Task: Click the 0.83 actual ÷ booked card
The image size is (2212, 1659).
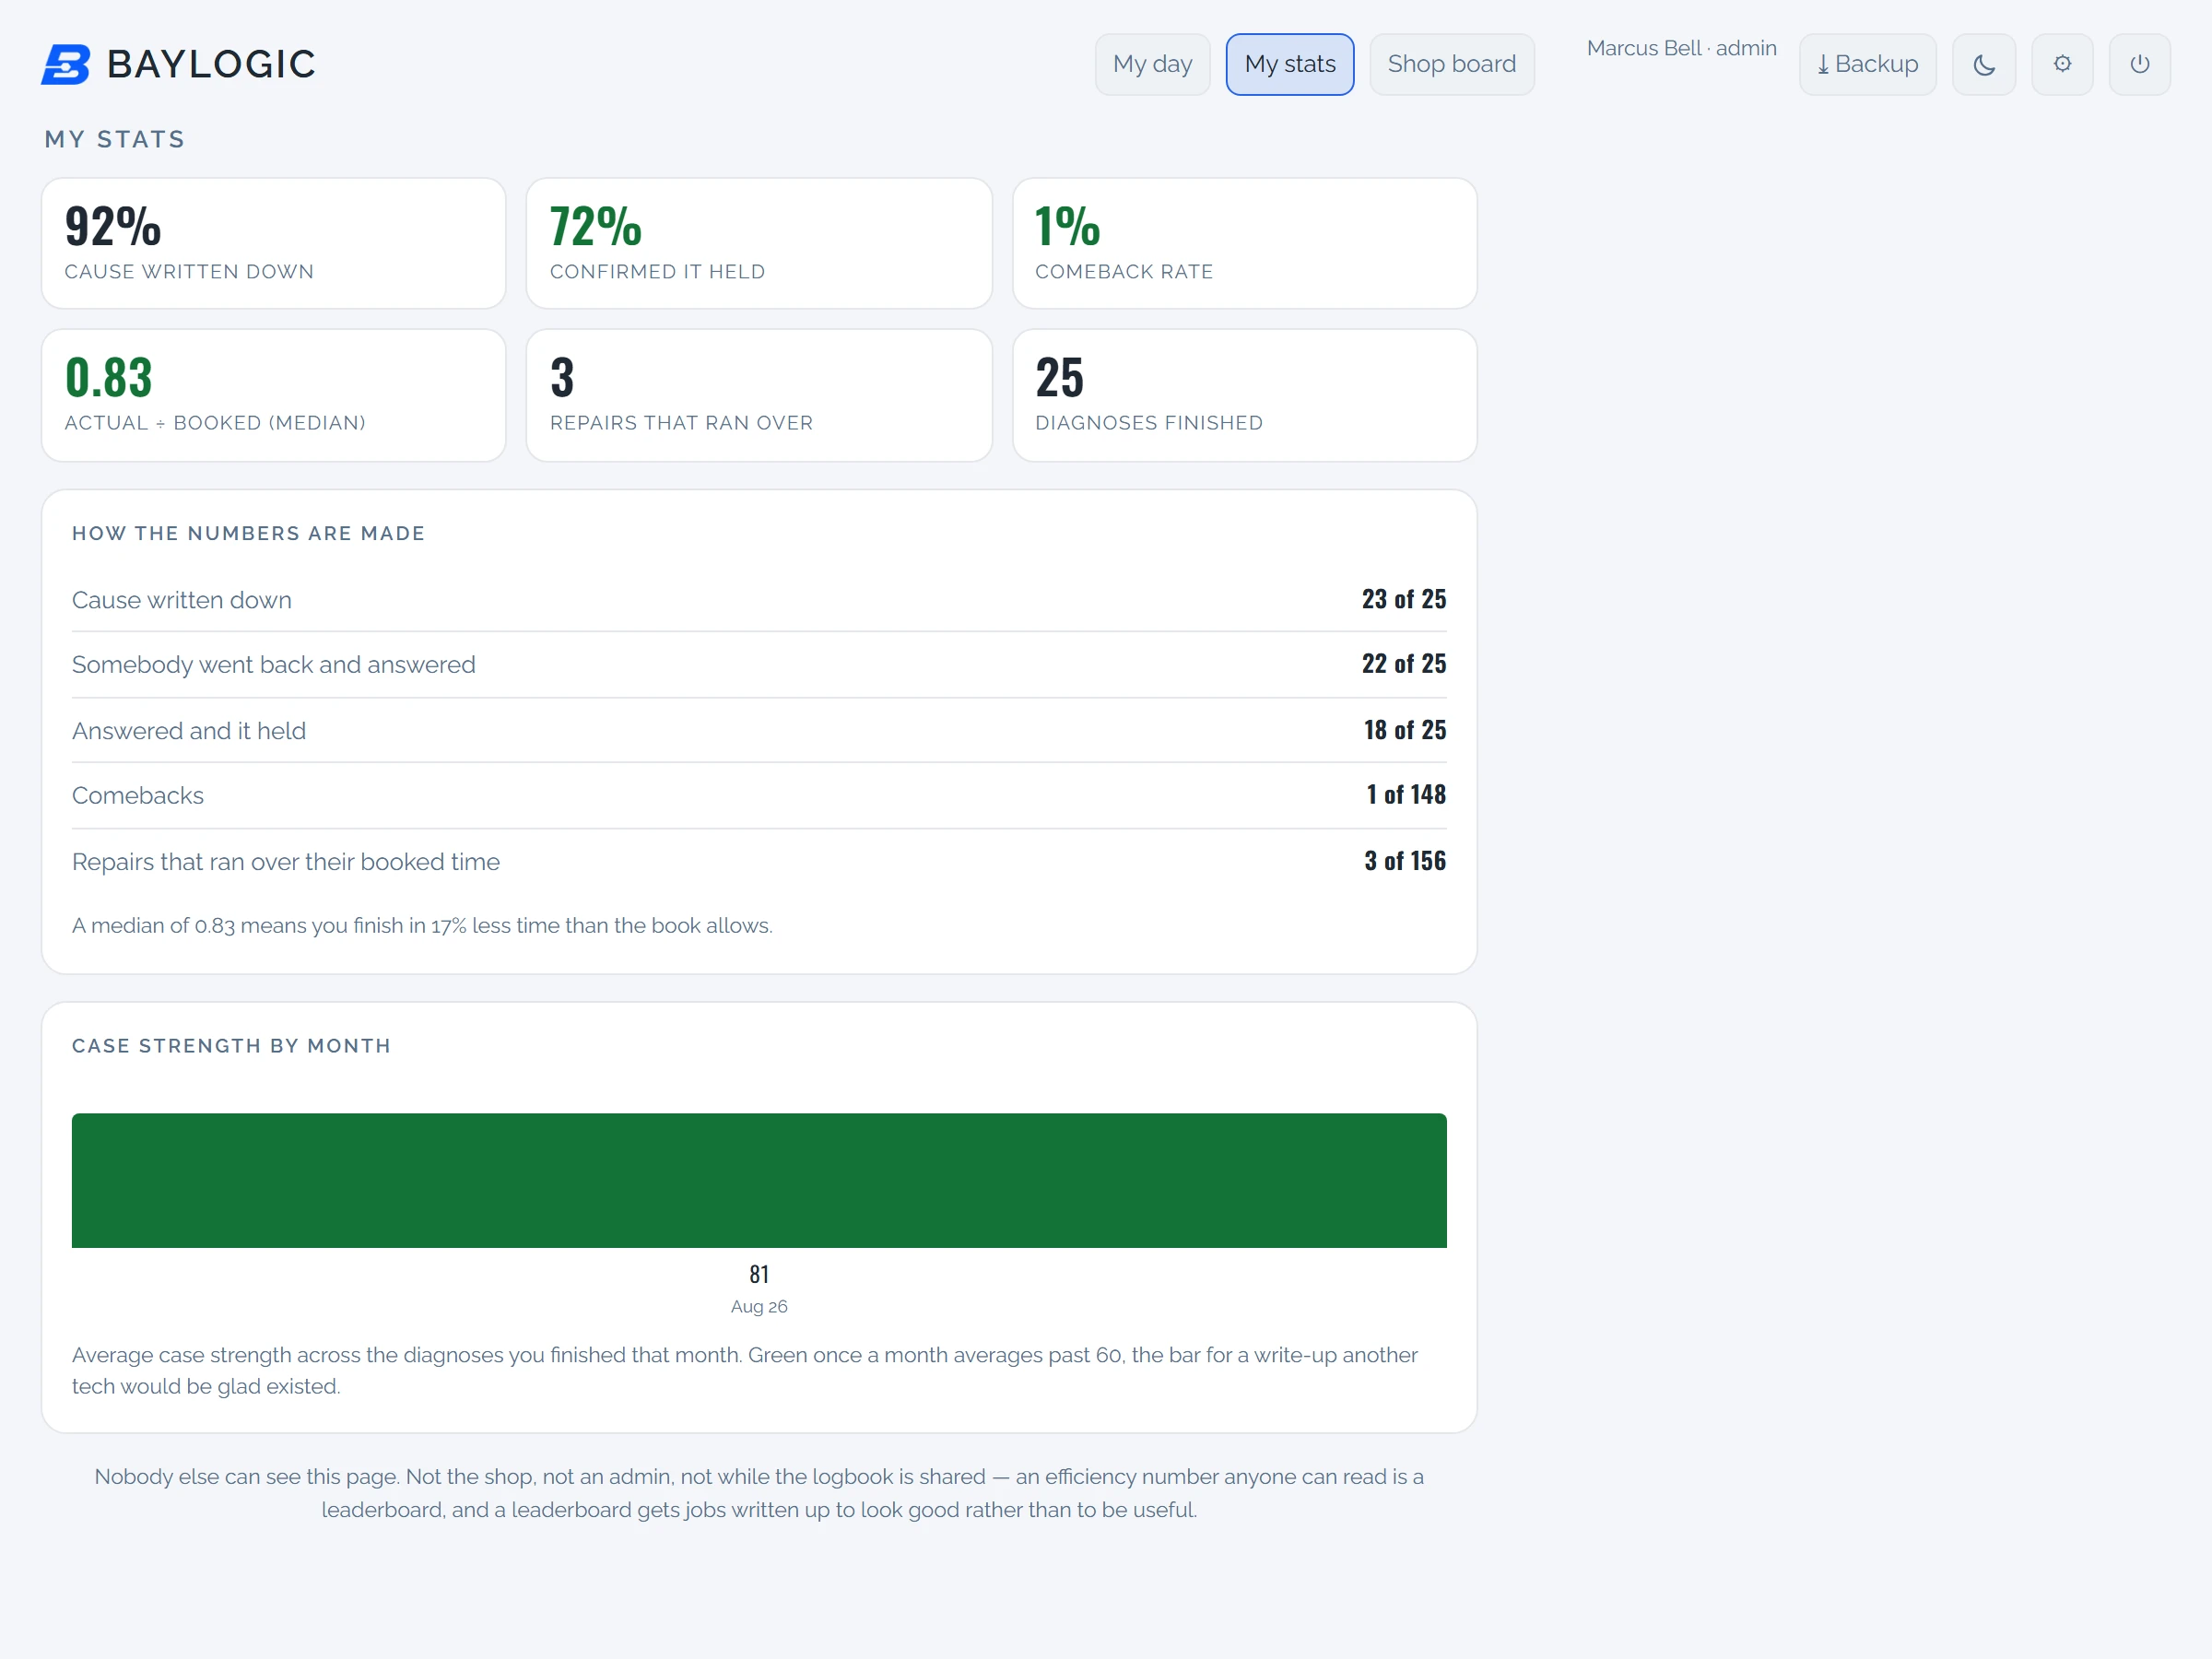Action: coord(273,395)
